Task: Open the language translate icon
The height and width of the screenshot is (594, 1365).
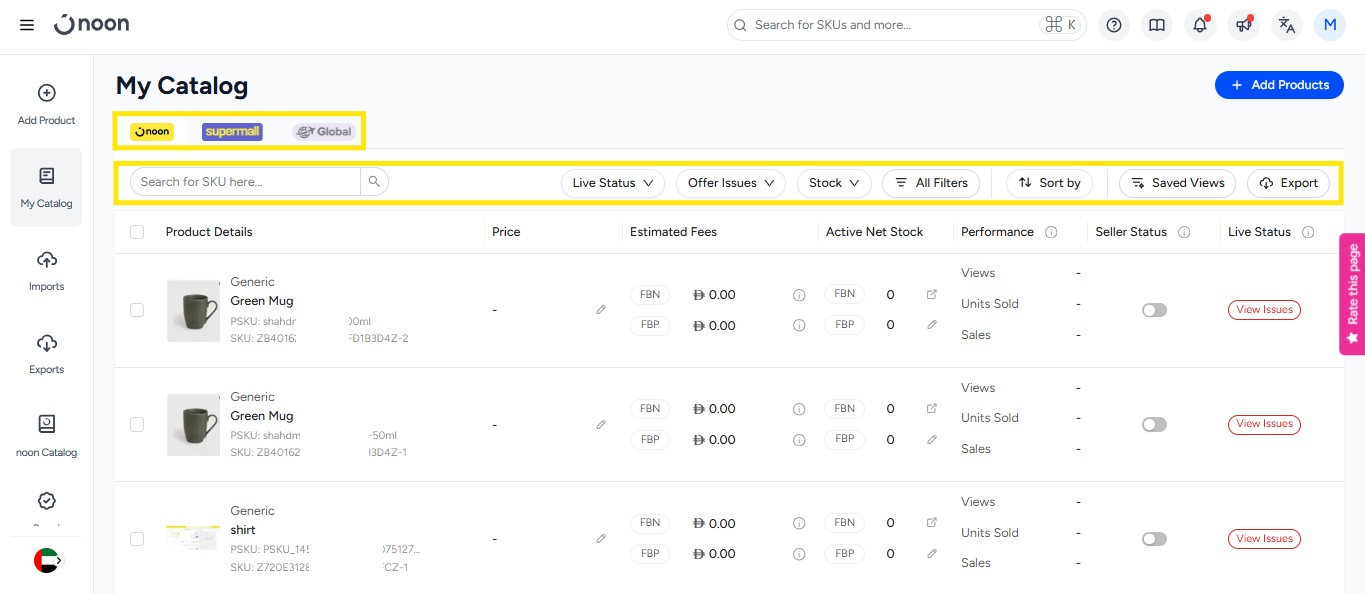Action: [1286, 25]
